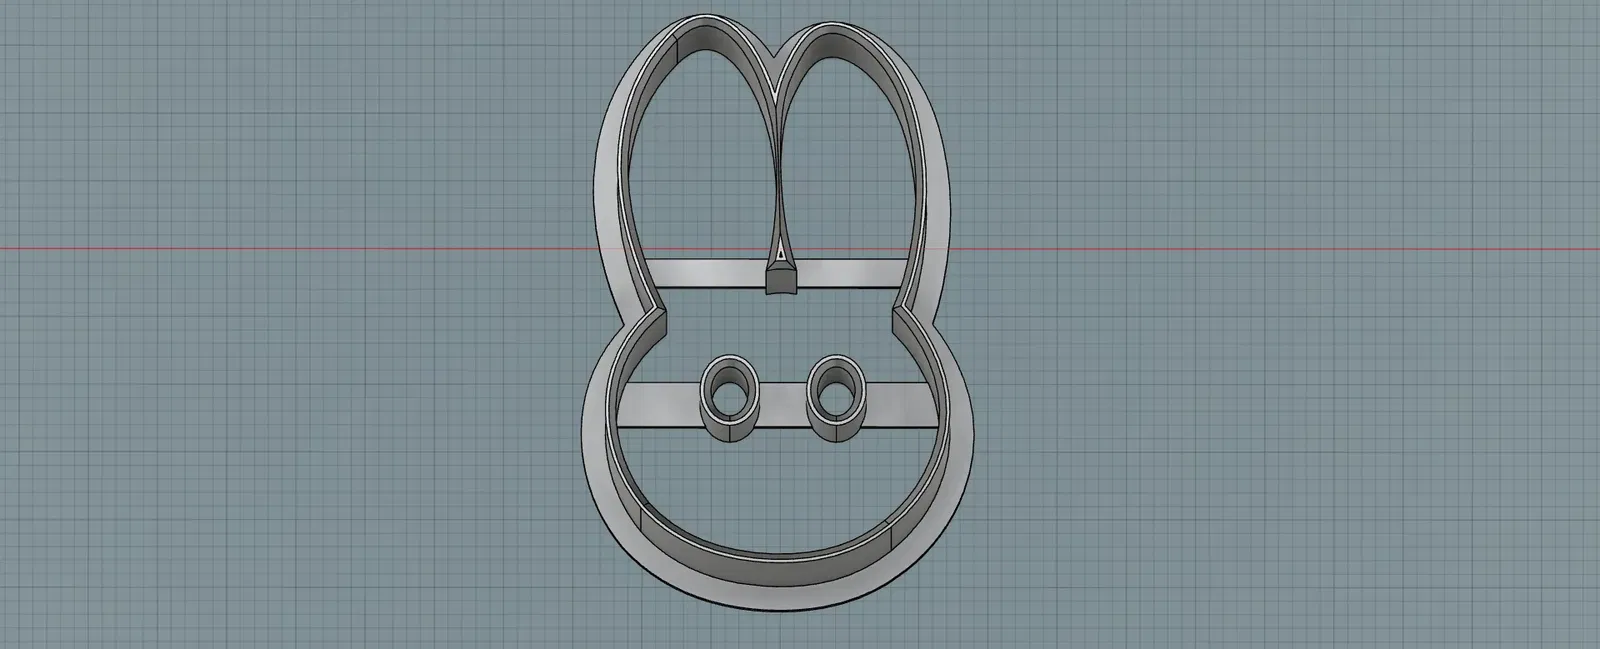The image size is (1600, 649).
Task: Select the left eye ring of the bunny cutter
Action: [x=730, y=400]
